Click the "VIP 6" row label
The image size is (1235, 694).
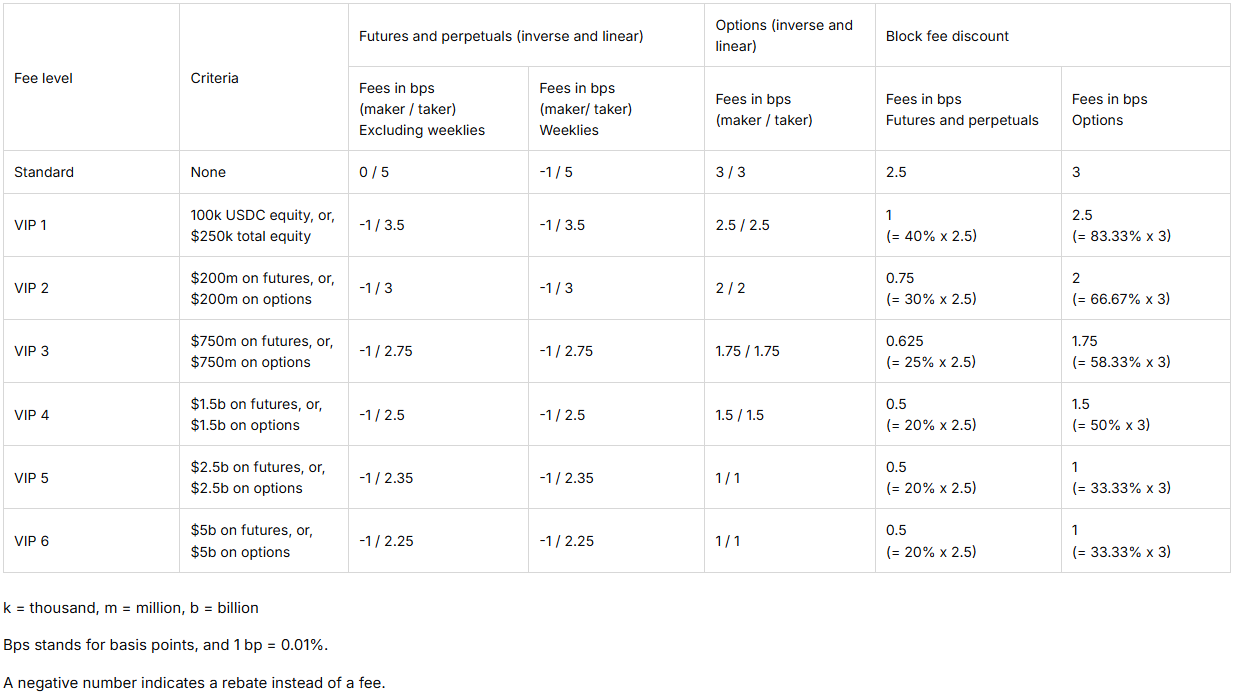[x=31, y=541]
